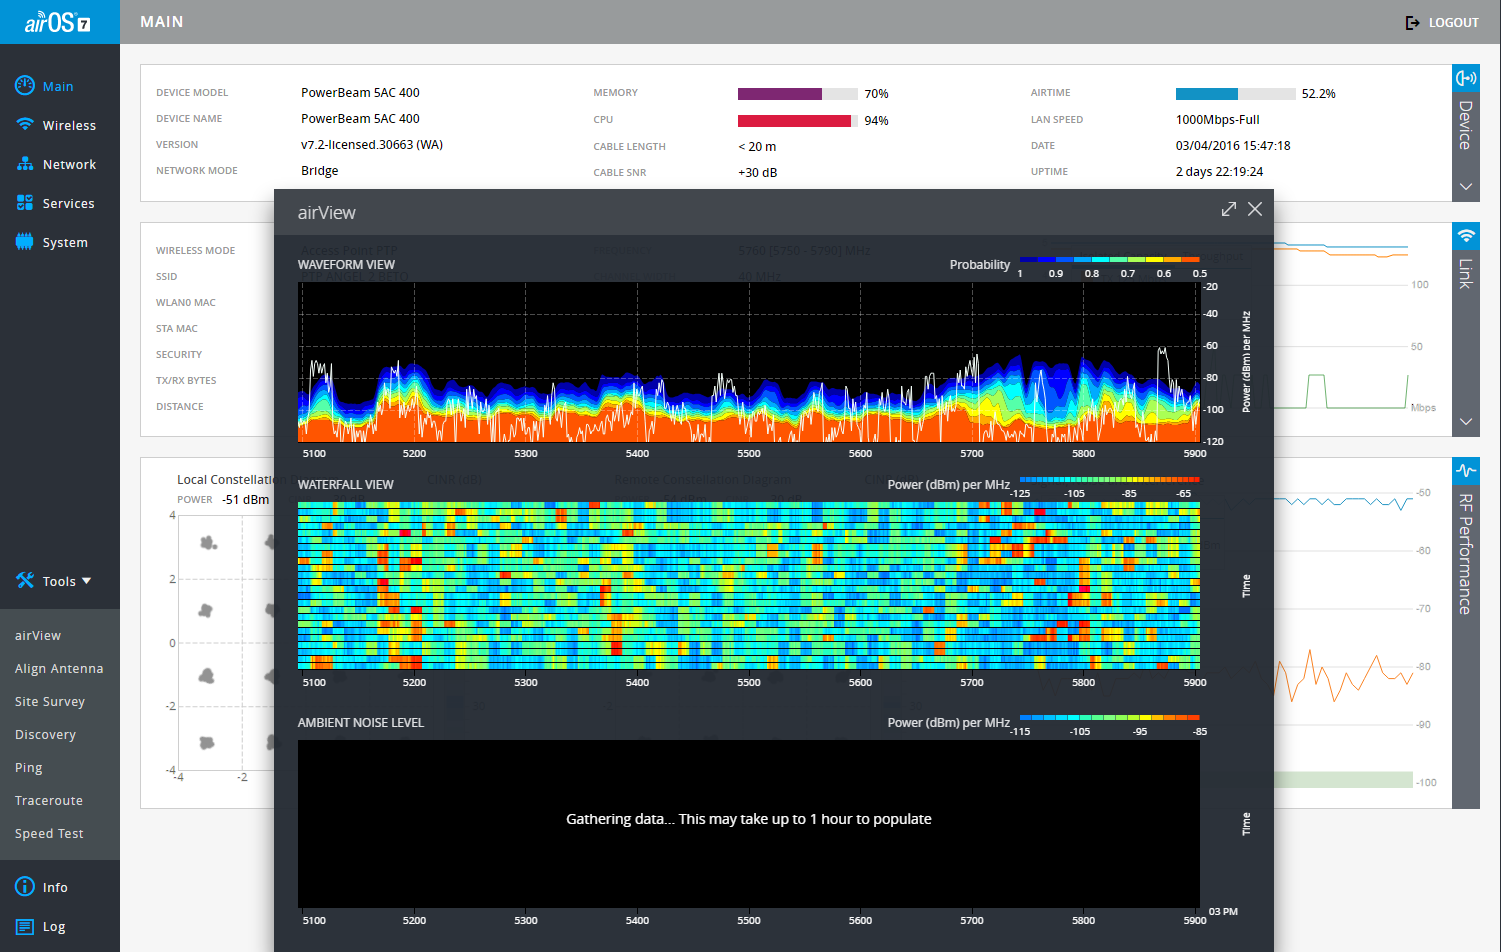This screenshot has width=1501, height=952.
Task: Open Wireless settings via the Wi-Fi icon
Action: coord(25,125)
